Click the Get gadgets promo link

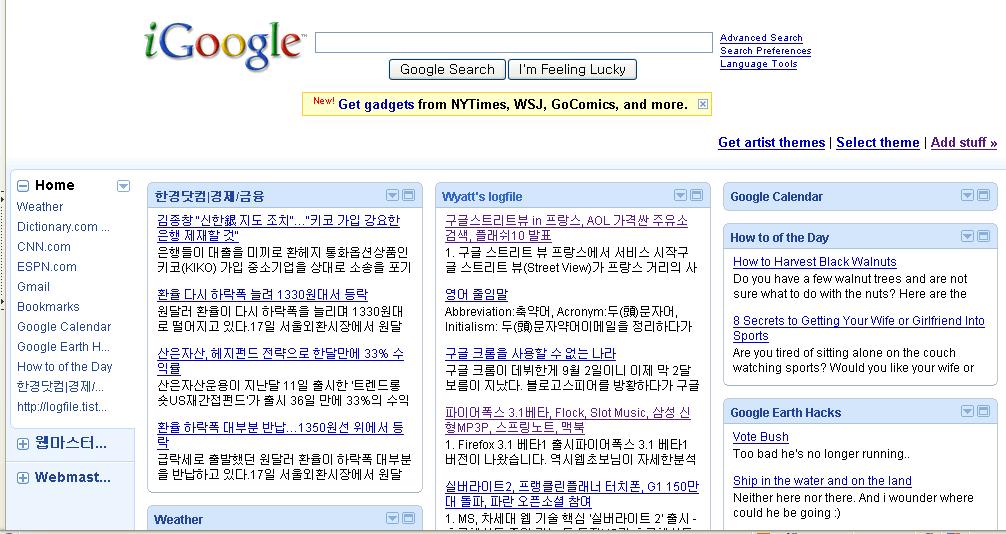pyautogui.click(x=376, y=105)
